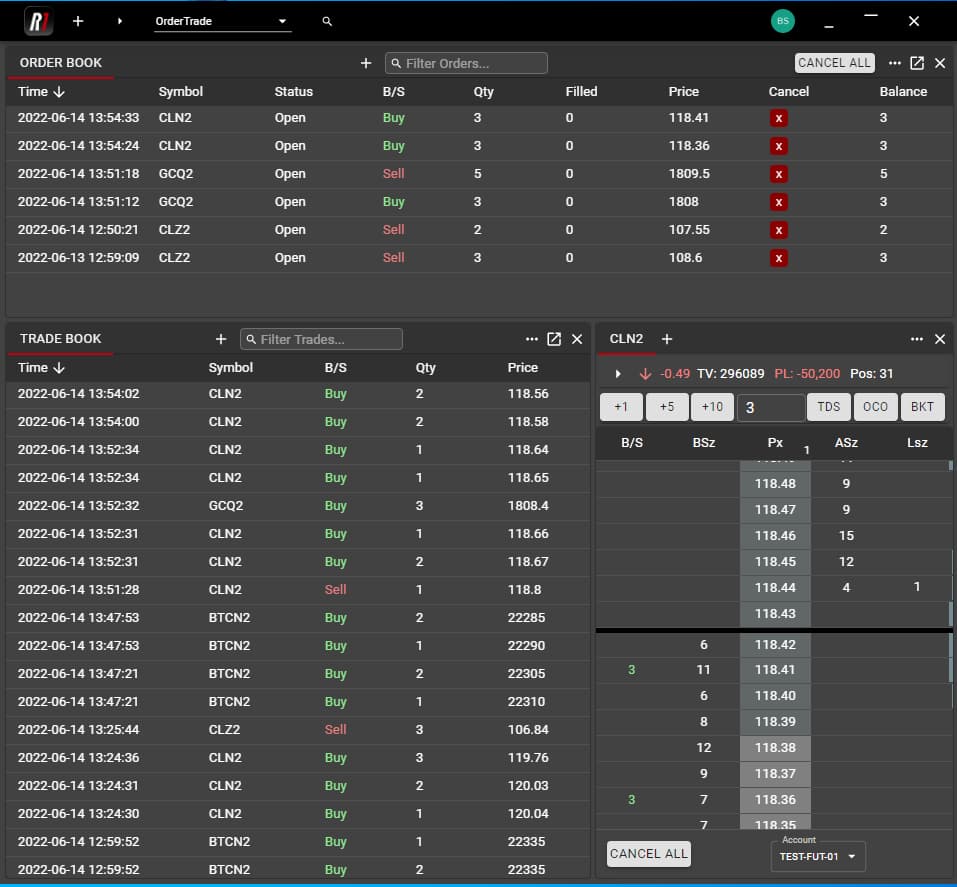Click the Qty column header in Trade Book

[x=425, y=367]
